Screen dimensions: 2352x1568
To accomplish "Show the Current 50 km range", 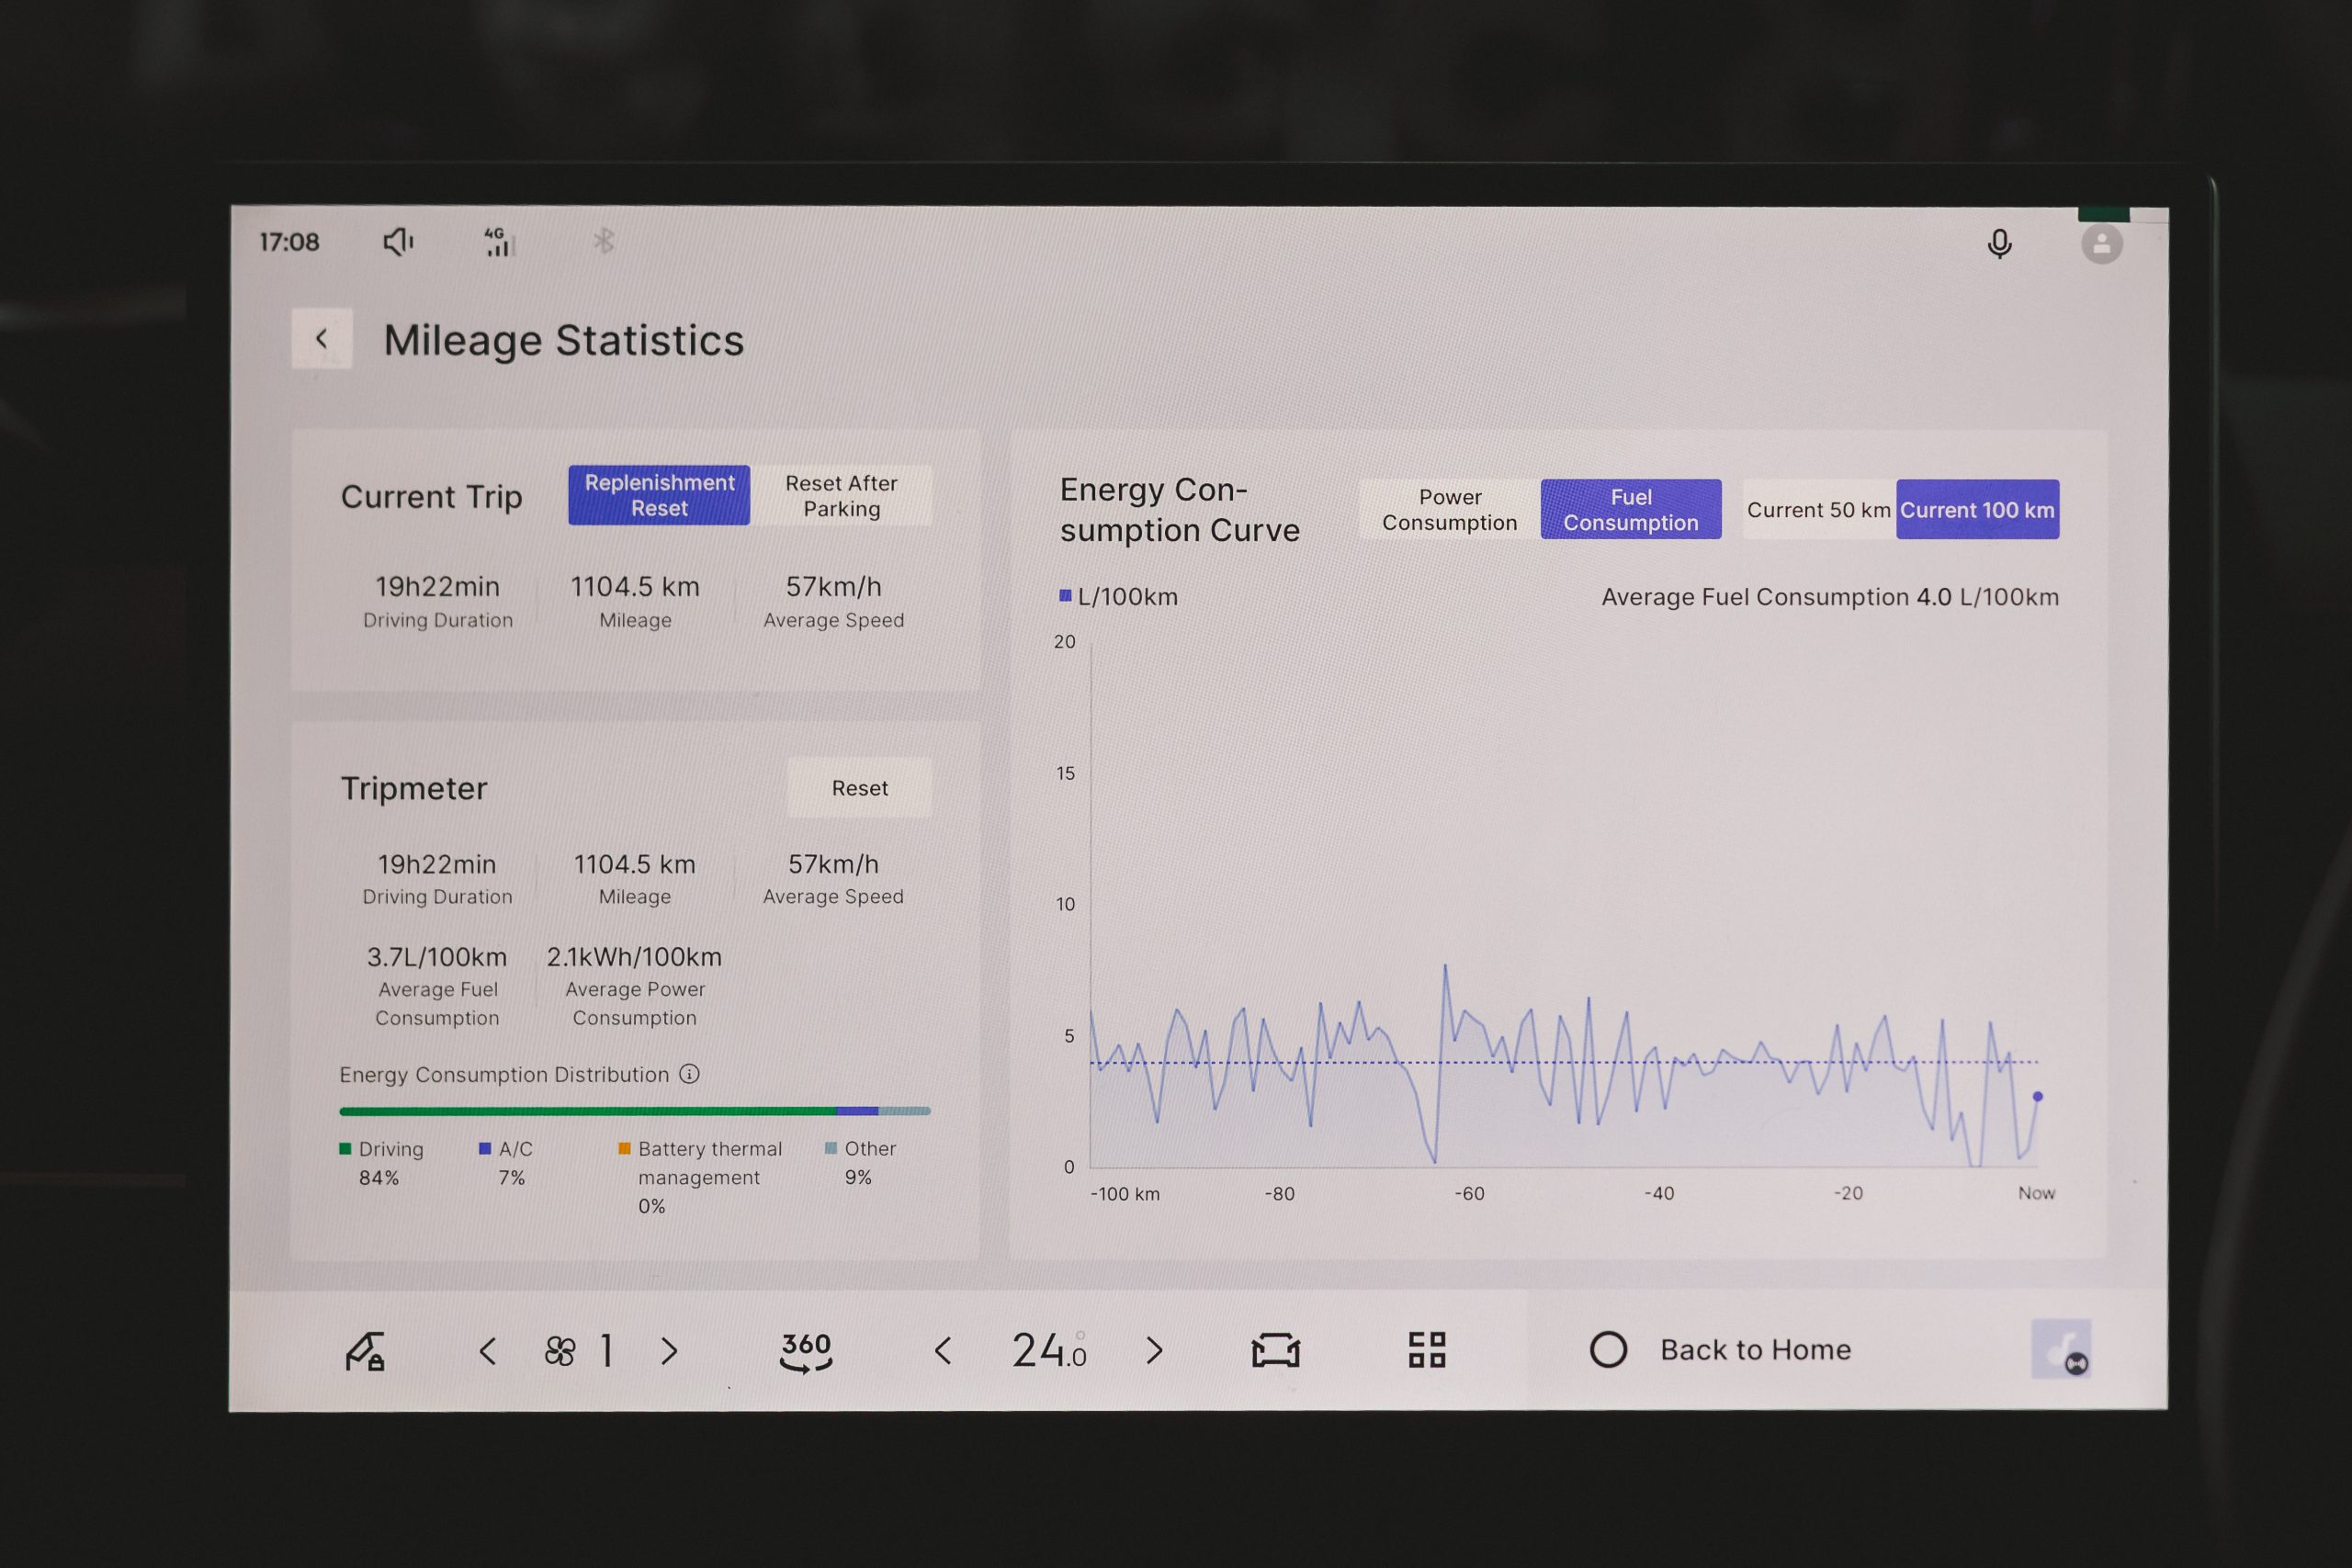I will 1818,509.
